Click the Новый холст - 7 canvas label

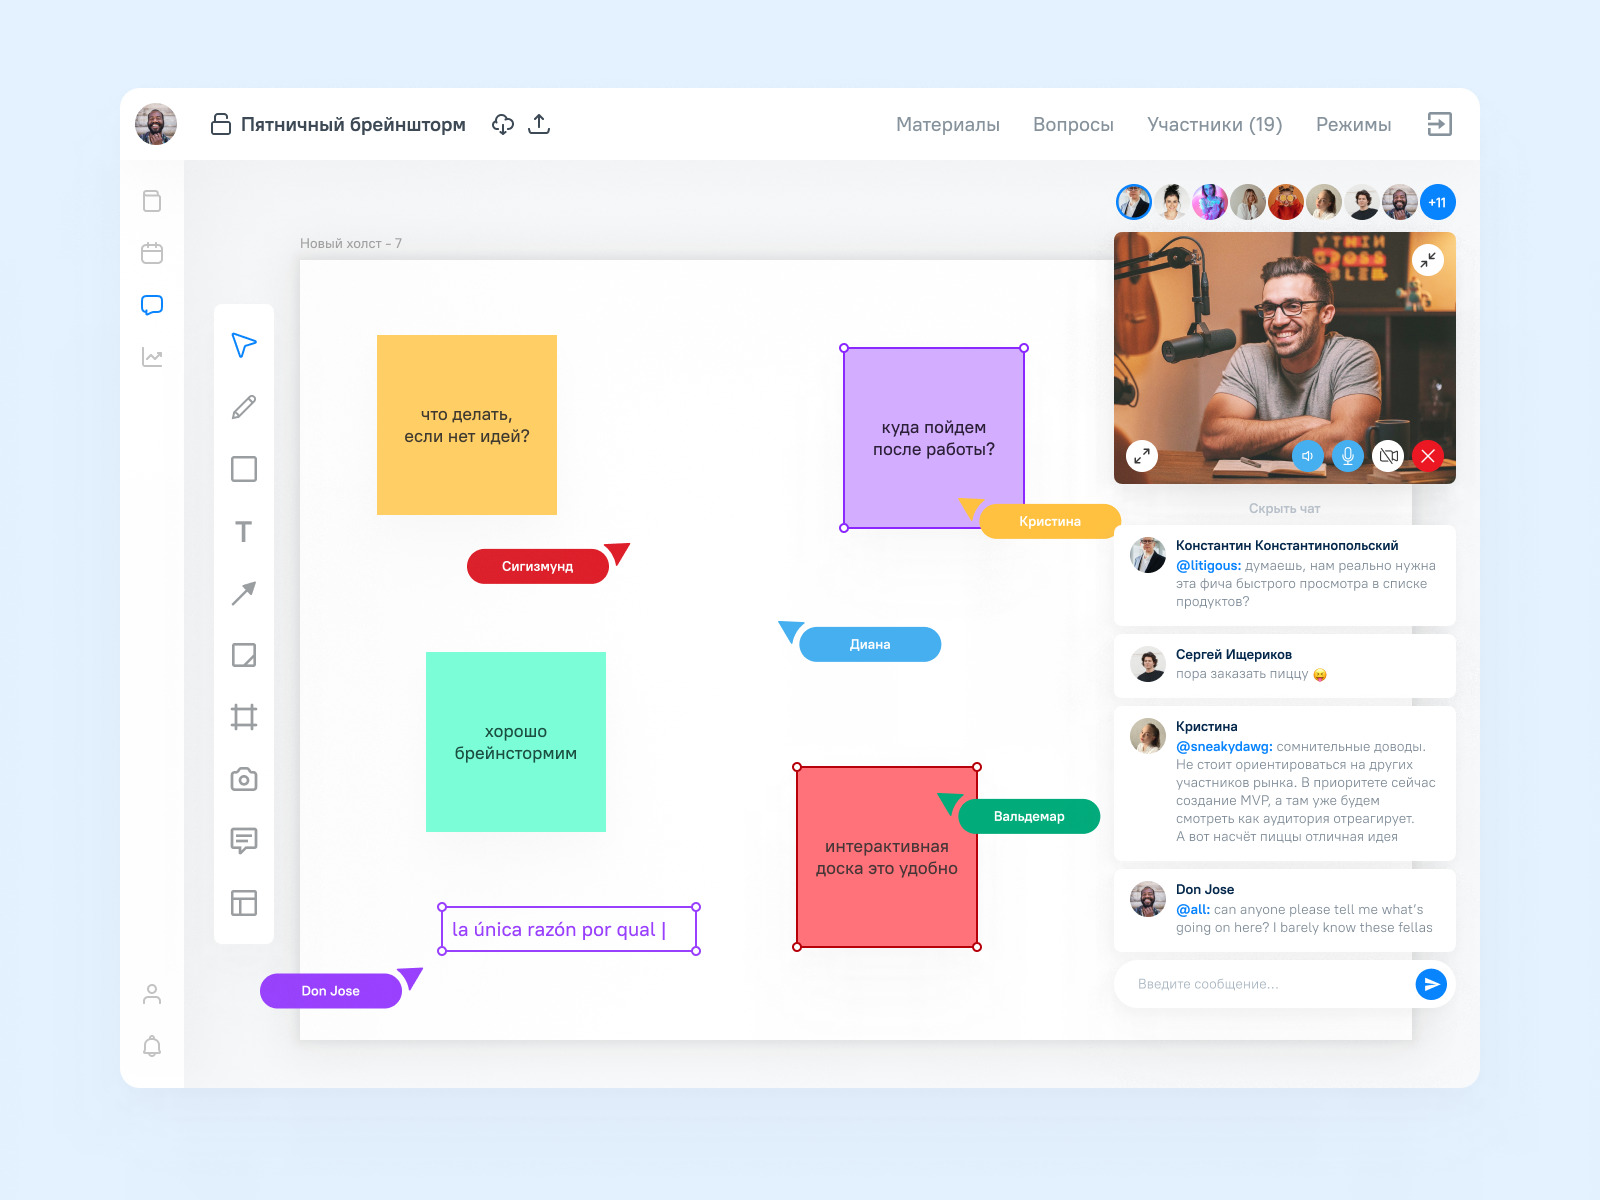(x=351, y=243)
